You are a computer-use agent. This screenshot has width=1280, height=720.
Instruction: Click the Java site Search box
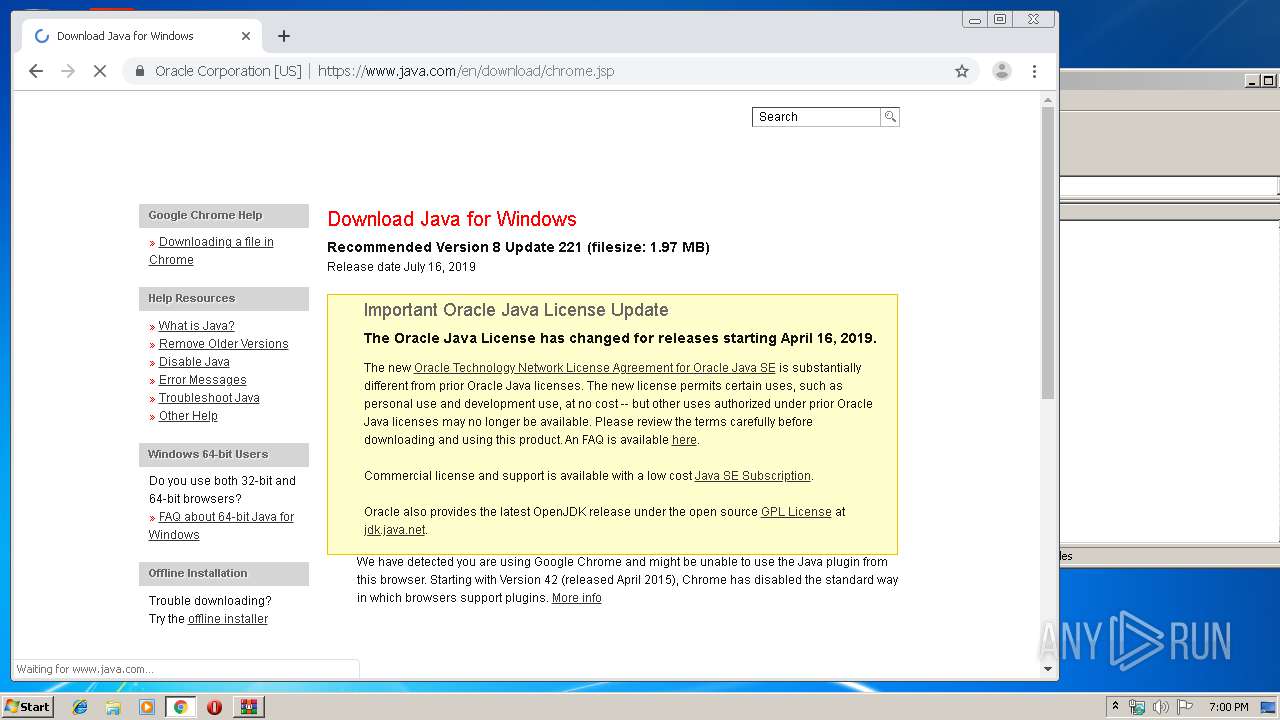pos(816,117)
